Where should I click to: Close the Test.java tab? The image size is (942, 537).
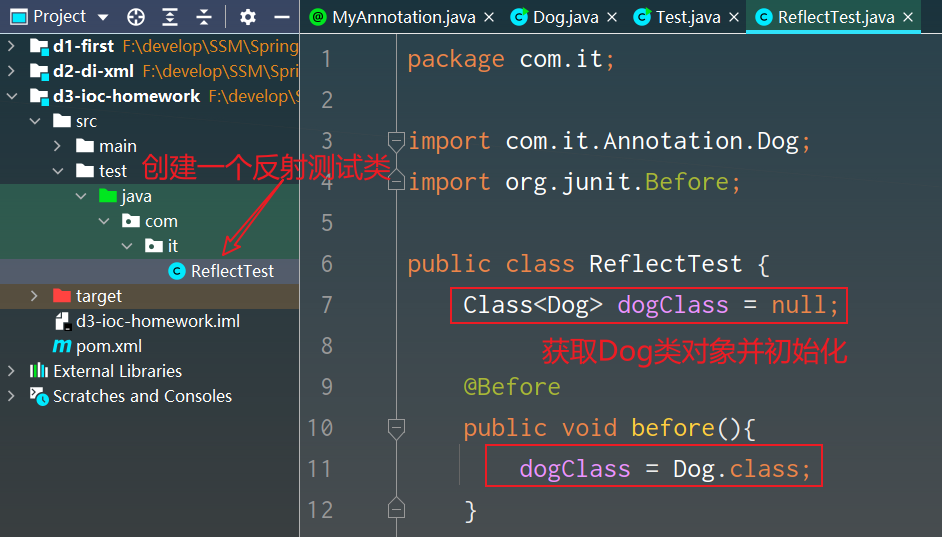click(734, 17)
